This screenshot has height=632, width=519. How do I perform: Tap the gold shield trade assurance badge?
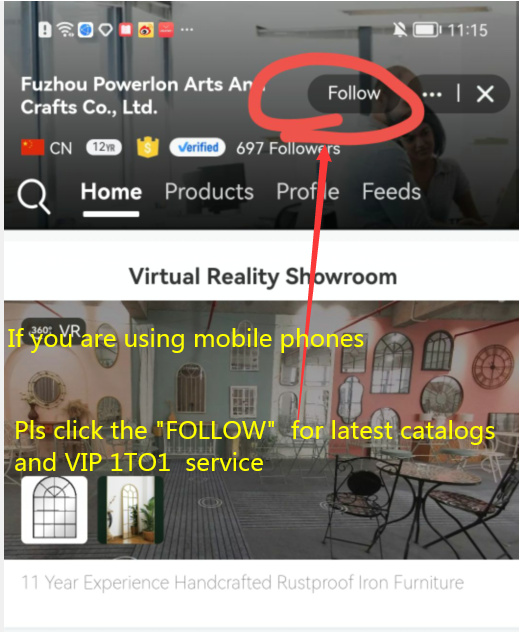[147, 148]
